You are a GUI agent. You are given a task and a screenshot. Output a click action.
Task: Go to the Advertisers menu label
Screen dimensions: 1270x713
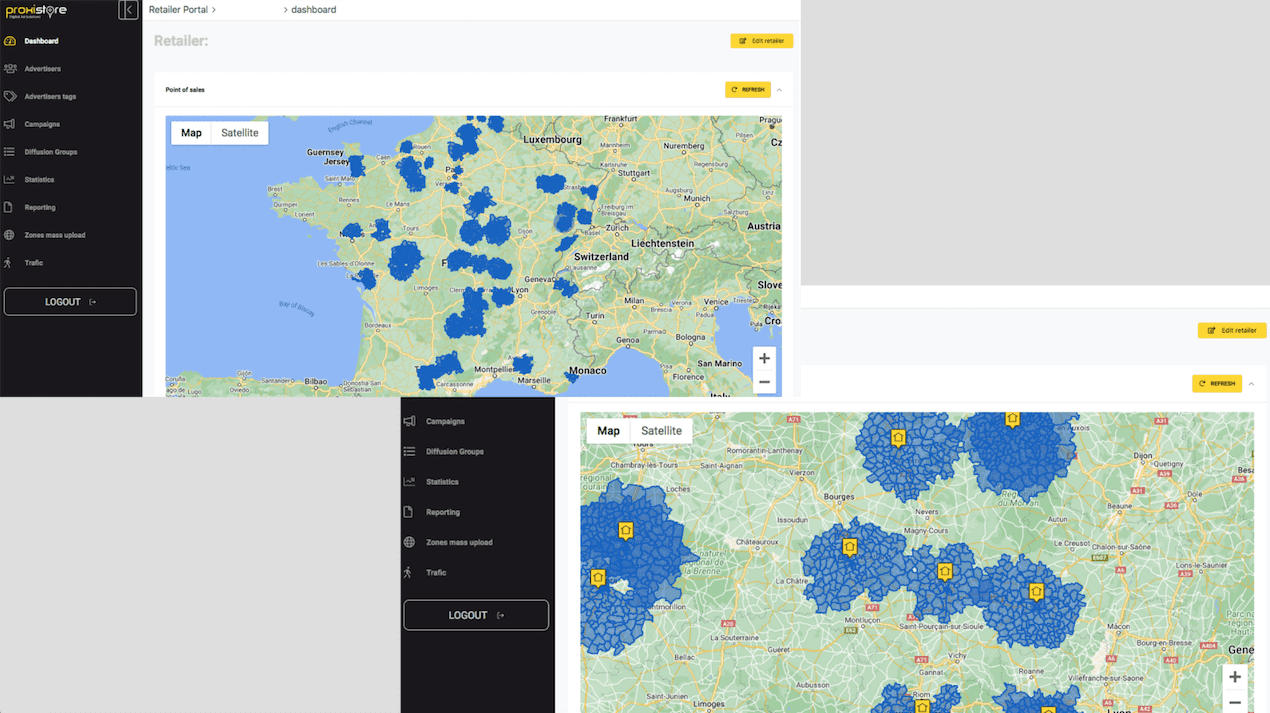43,69
